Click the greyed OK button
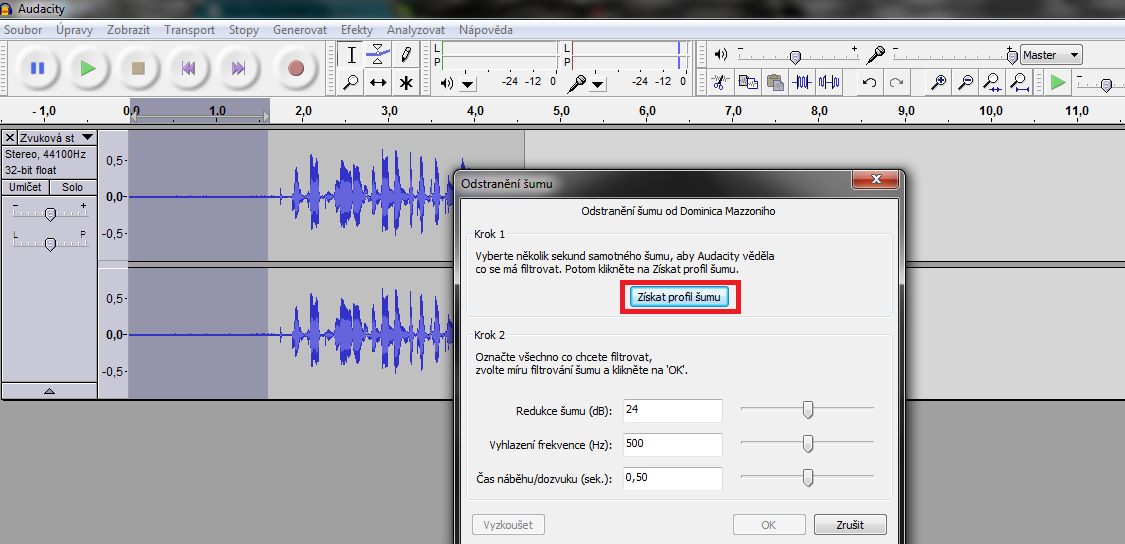The image size is (1125, 544). point(768,525)
